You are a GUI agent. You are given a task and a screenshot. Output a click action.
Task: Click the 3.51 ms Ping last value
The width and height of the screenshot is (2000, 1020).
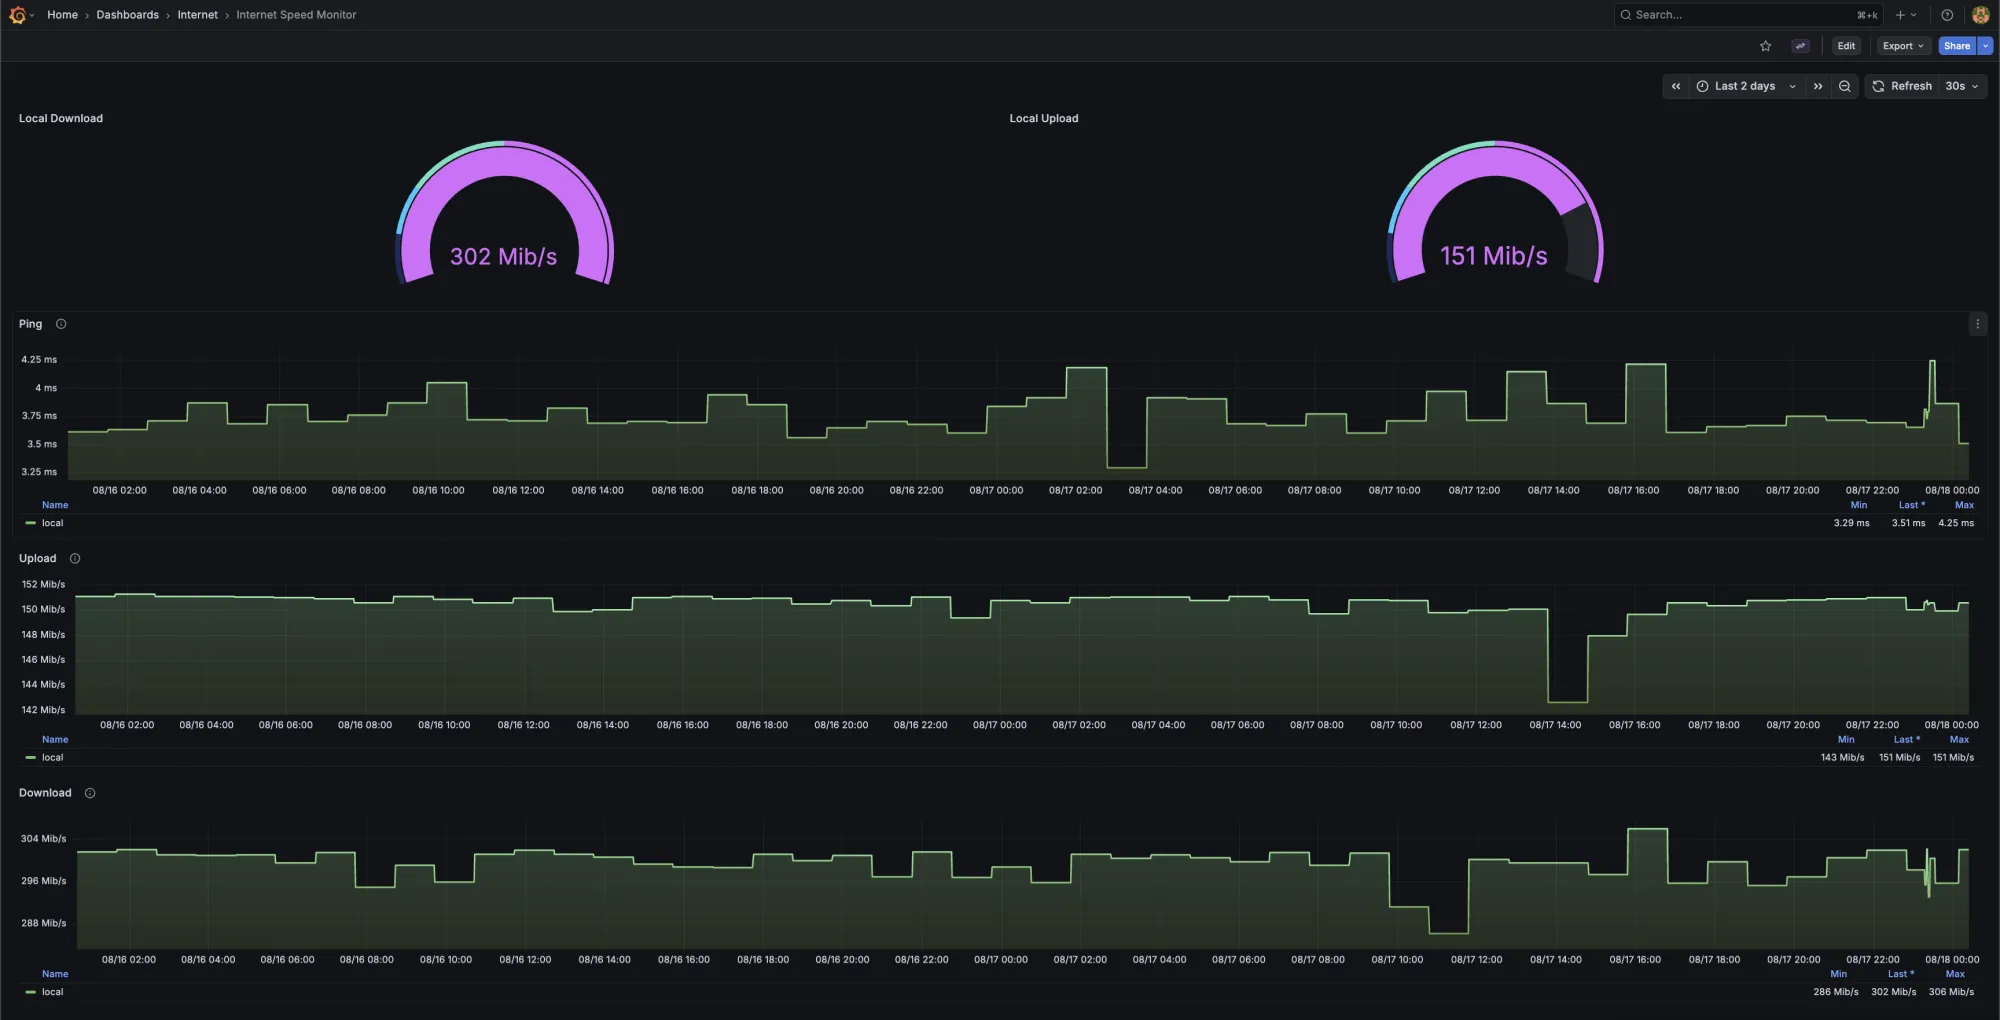1908,523
